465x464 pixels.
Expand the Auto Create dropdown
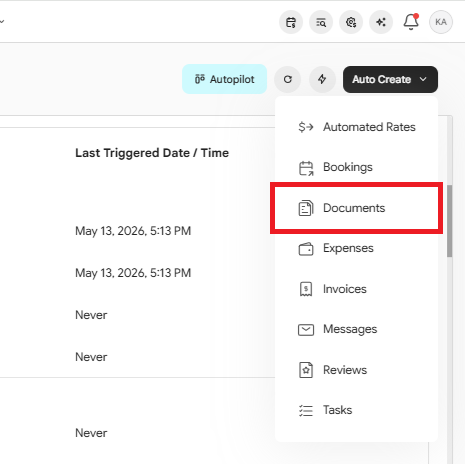point(390,79)
